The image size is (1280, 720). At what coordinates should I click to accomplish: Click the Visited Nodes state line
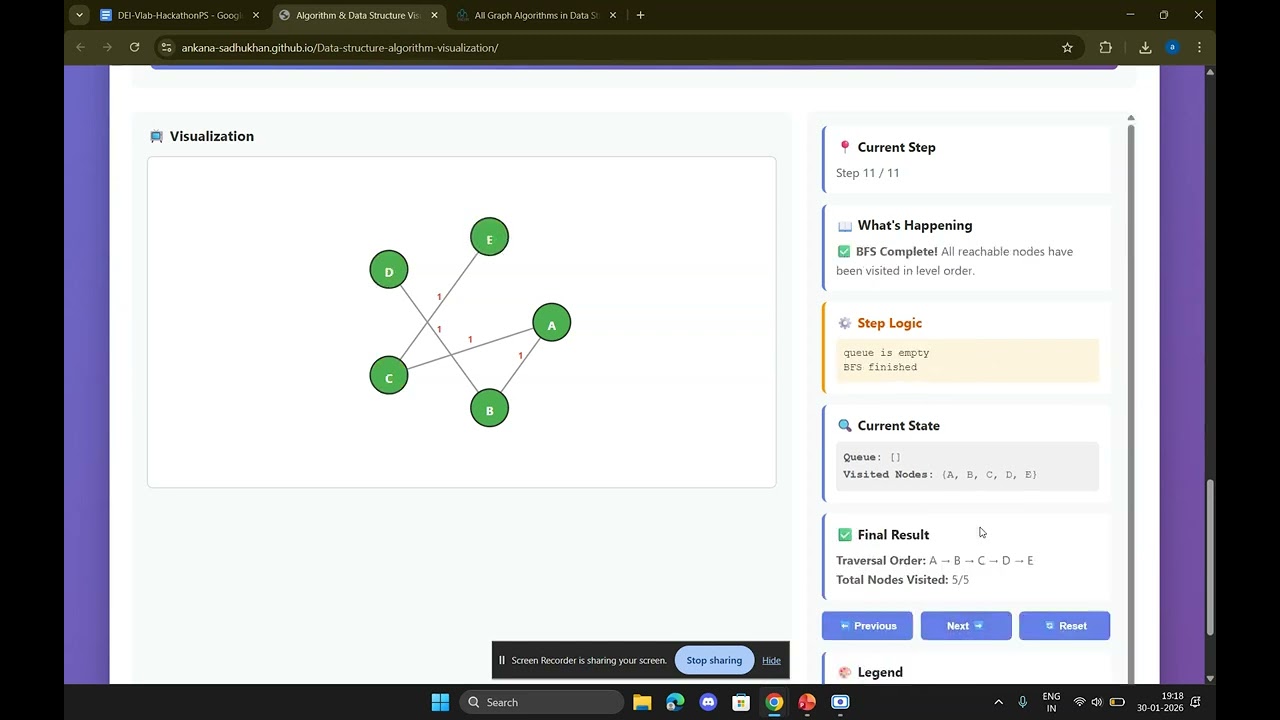coord(940,475)
